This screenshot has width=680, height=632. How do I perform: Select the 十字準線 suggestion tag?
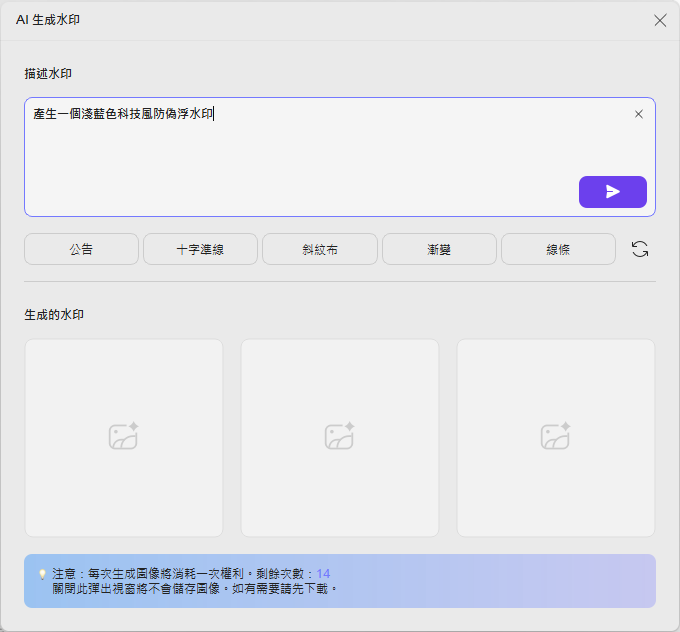click(x=200, y=249)
